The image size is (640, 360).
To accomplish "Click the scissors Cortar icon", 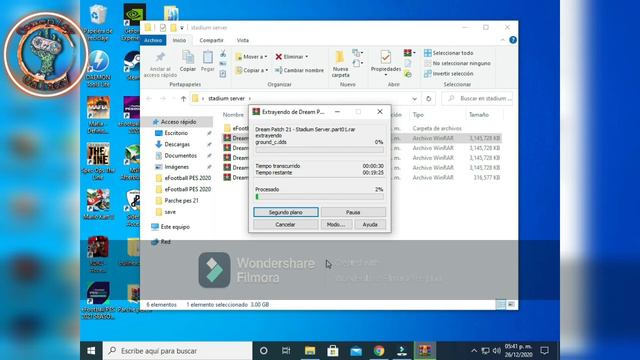I will 223,54.
